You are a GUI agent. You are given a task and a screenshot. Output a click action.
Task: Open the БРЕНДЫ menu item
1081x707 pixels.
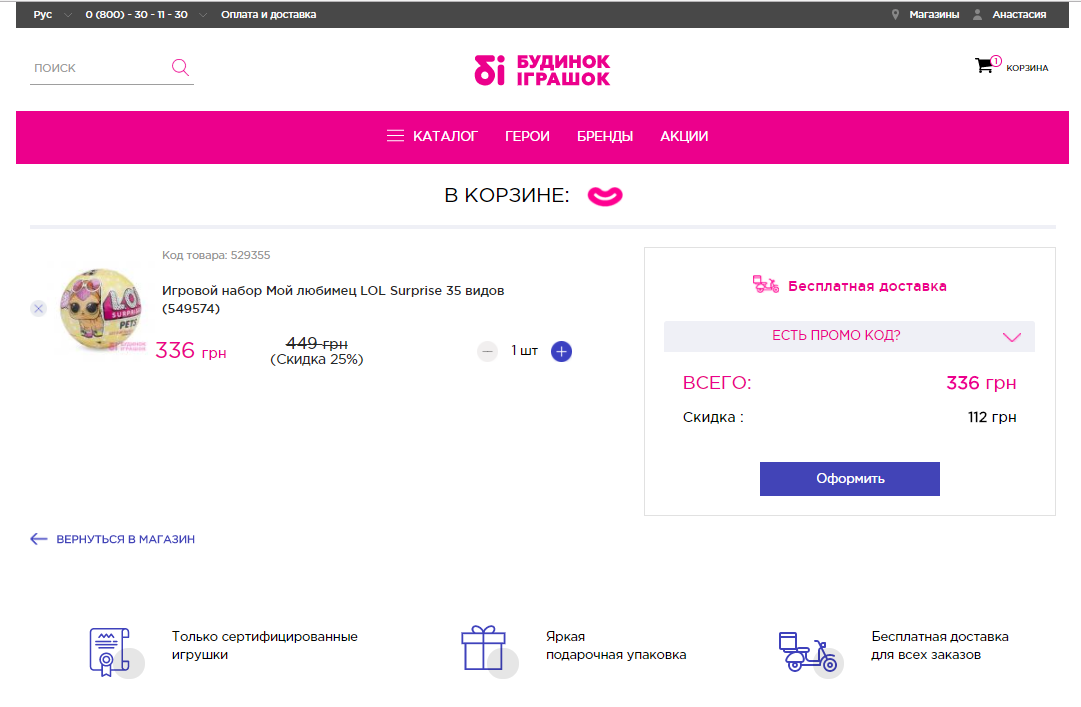click(x=605, y=136)
